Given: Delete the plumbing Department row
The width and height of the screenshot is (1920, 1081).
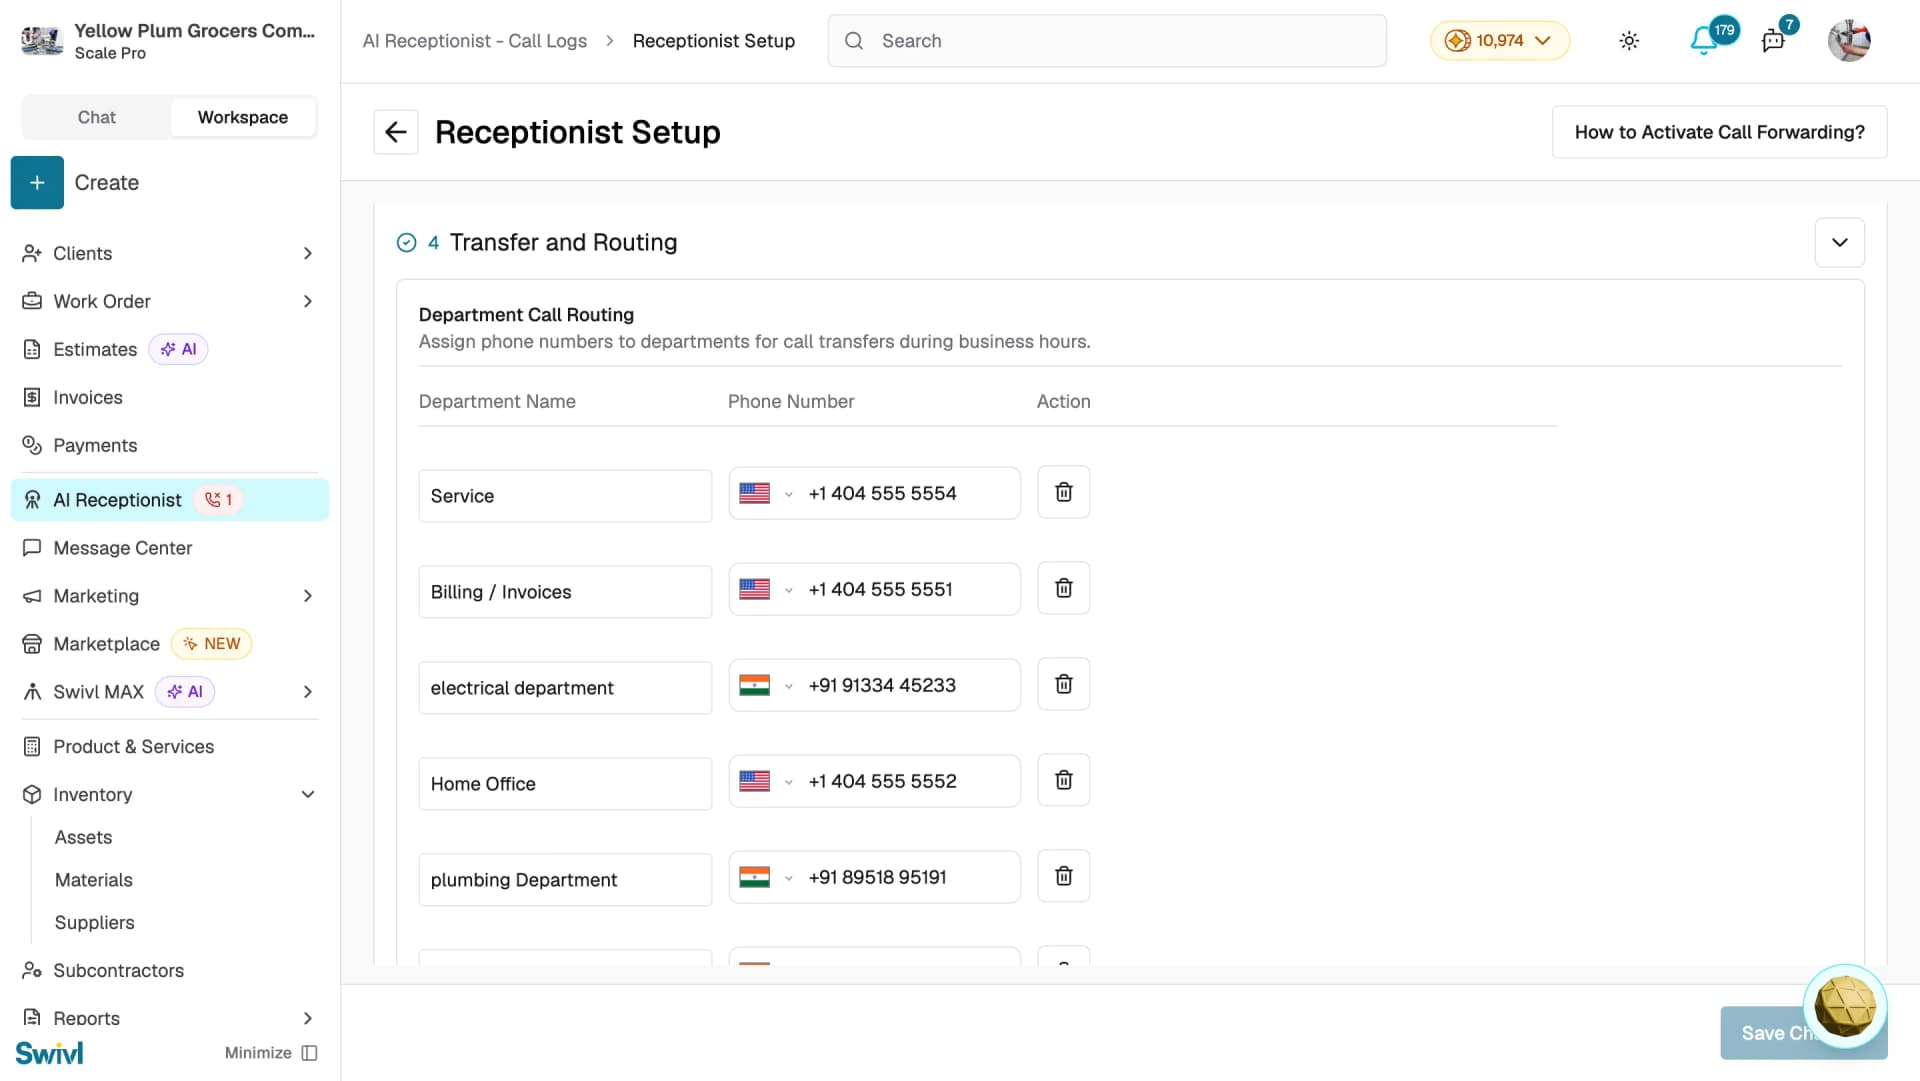Looking at the screenshot, I should [x=1063, y=876].
